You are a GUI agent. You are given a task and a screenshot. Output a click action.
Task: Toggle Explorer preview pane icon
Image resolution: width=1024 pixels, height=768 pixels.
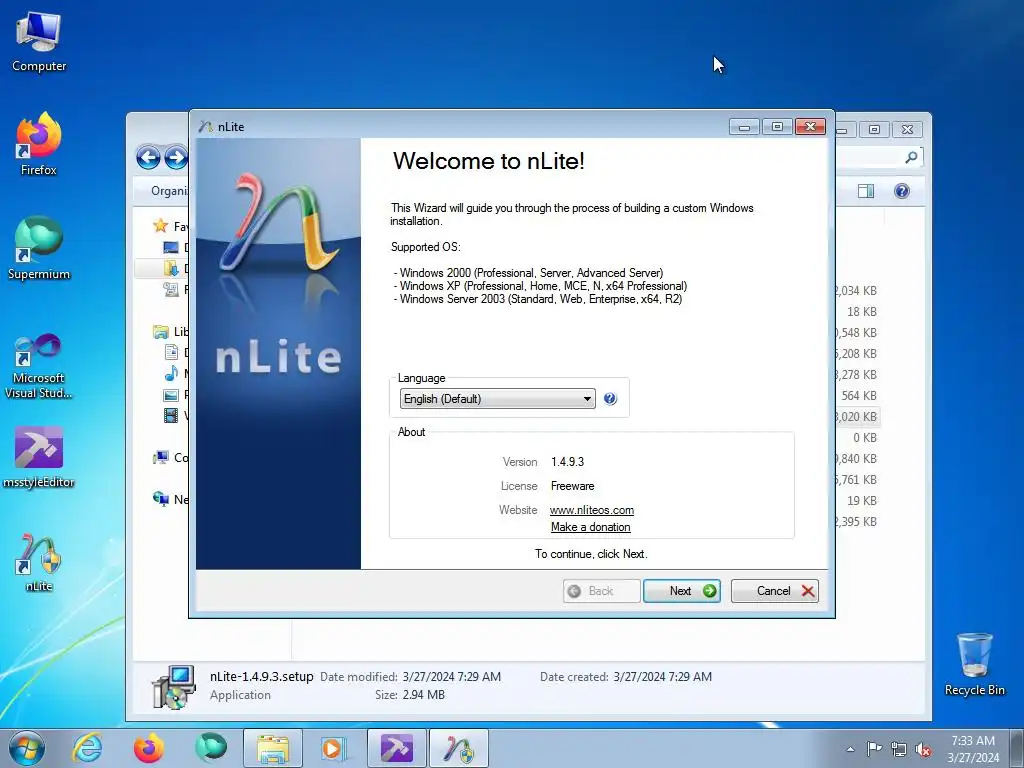tap(866, 191)
